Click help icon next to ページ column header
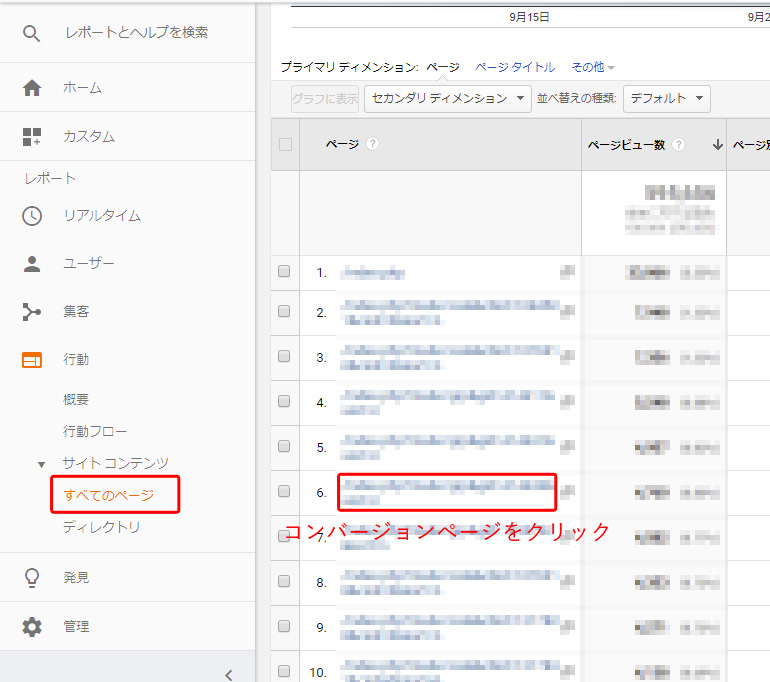The width and height of the screenshot is (770, 682). [373, 144]
